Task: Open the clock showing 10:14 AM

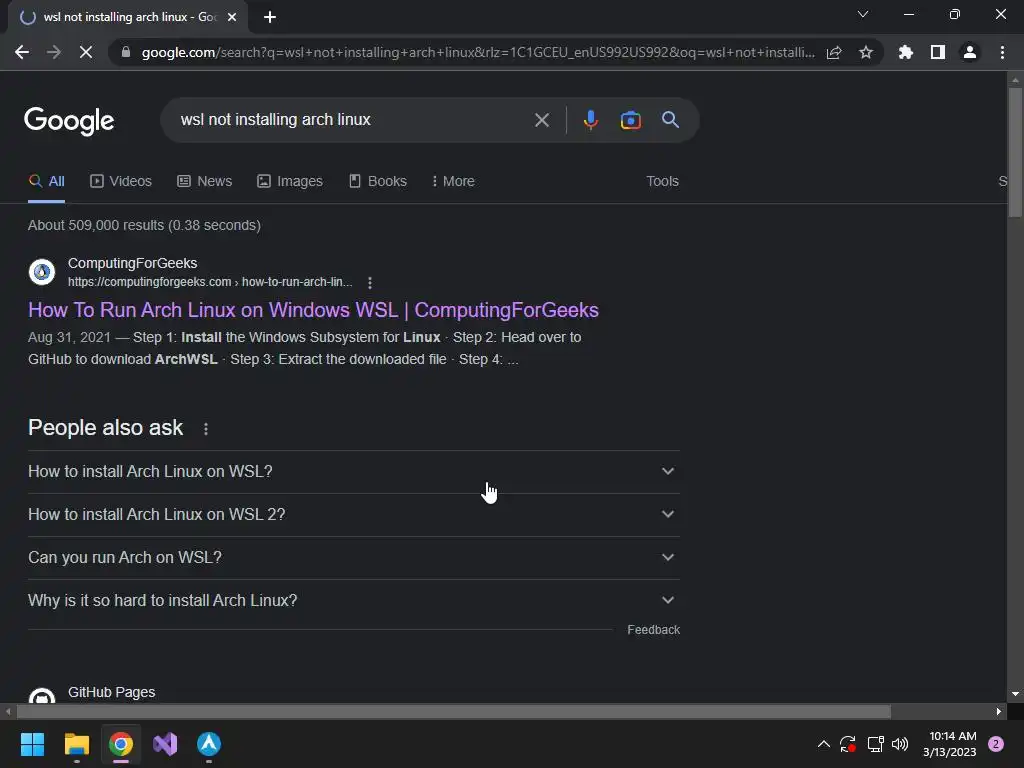Action: 950,744
